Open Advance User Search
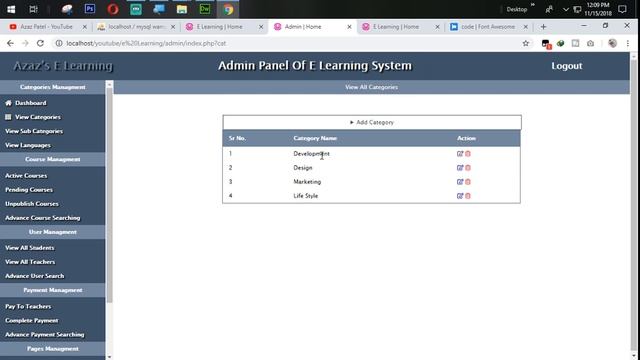 pos(35,276)
